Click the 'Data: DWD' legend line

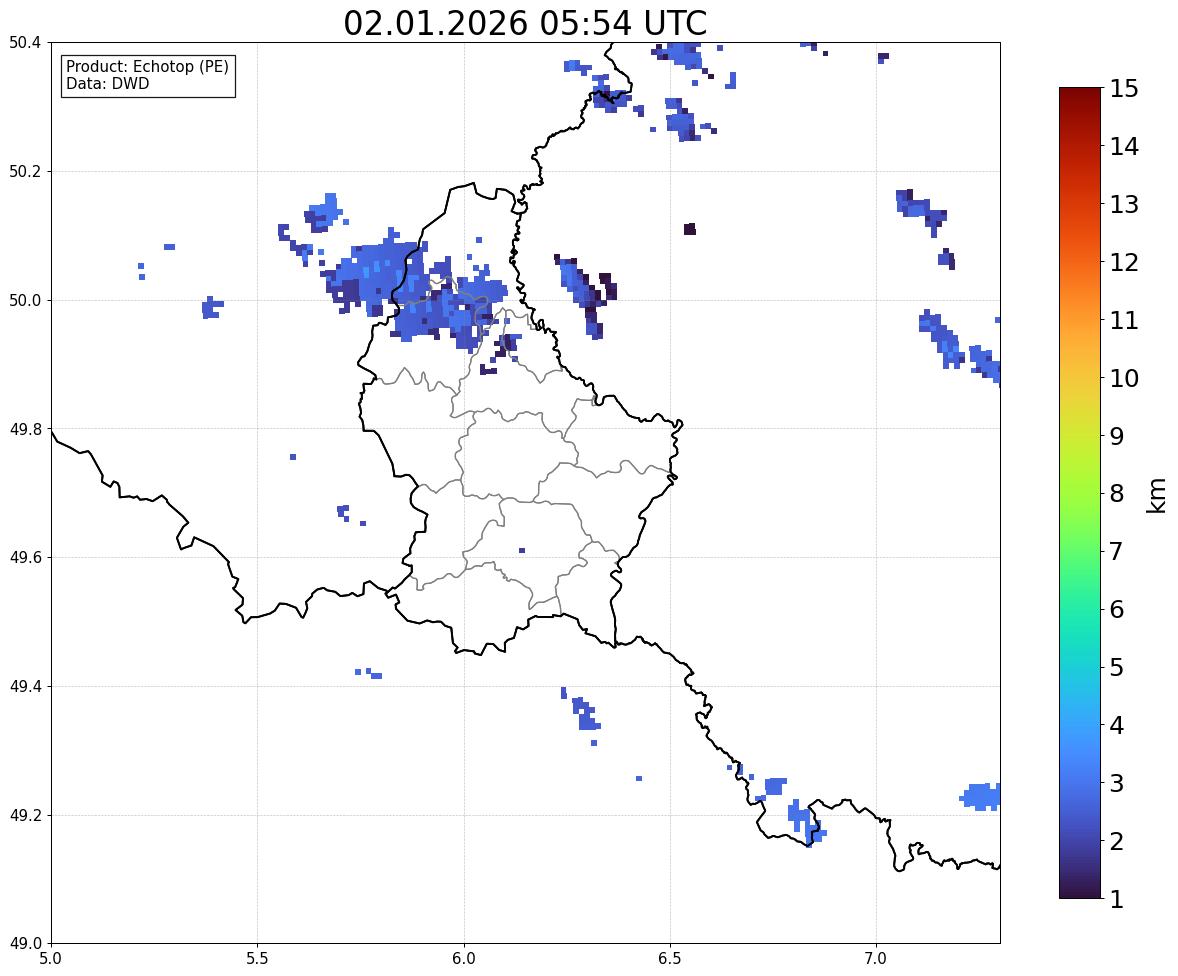tap(107, 83)
